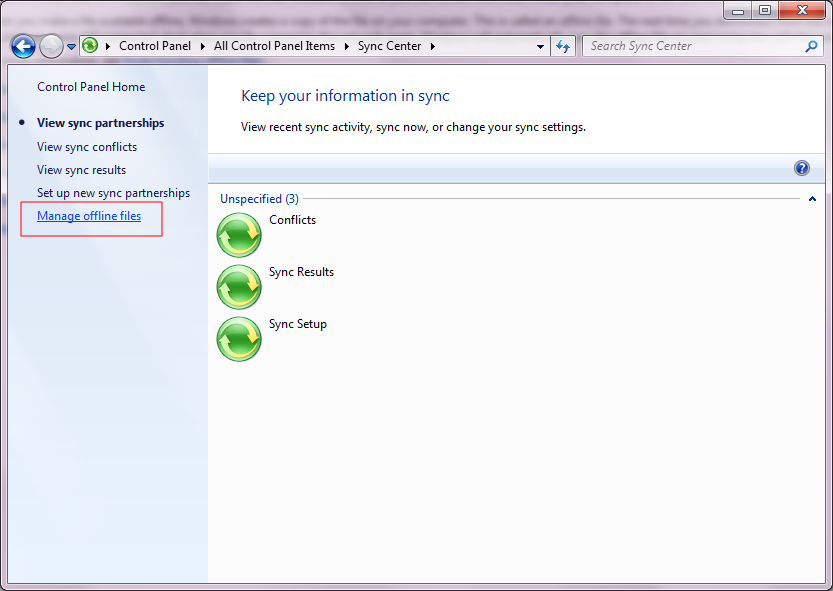The image size is (833, 591).
Task: Open Control Panel from the breadcrumb
Action: [155, 45]
